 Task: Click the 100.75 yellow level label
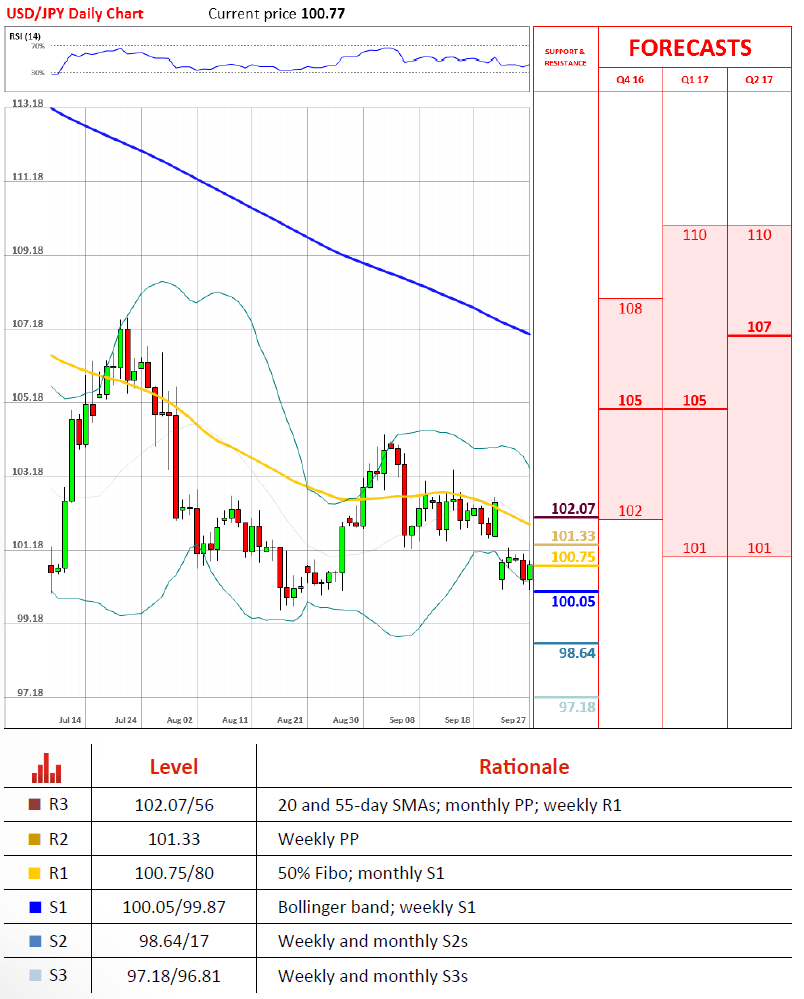[x=573, y=557]
